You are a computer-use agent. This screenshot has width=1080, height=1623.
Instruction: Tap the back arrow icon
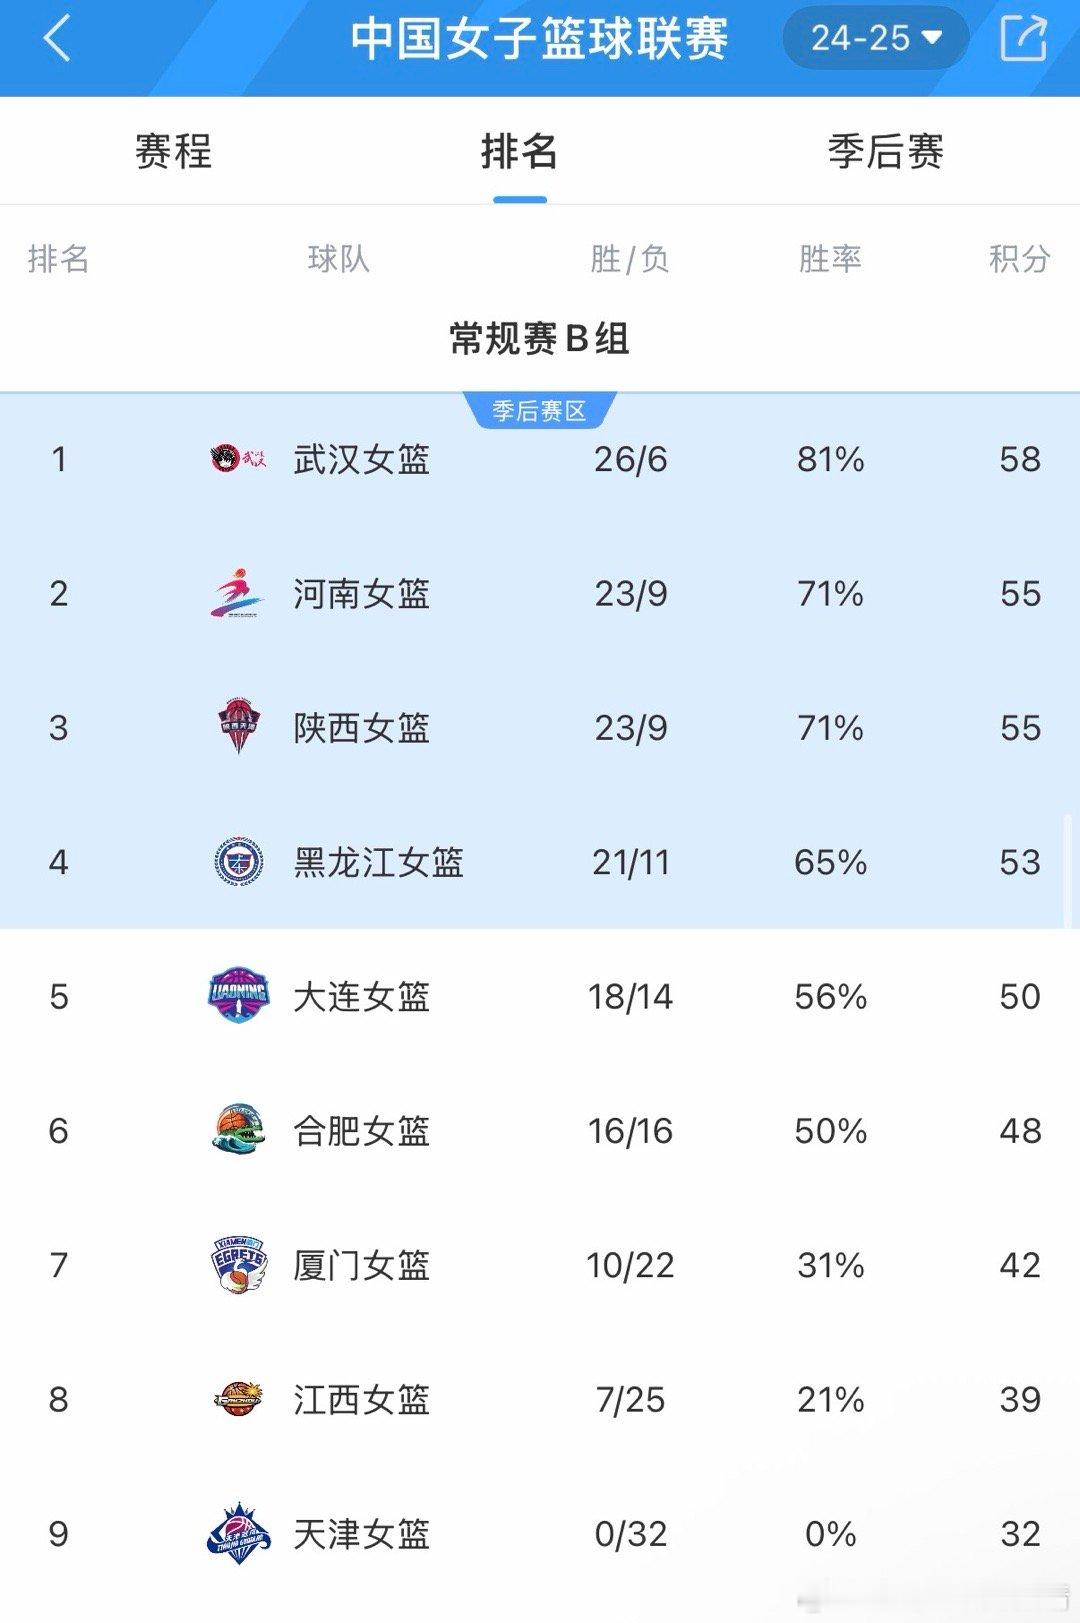[x=57, y=39]
